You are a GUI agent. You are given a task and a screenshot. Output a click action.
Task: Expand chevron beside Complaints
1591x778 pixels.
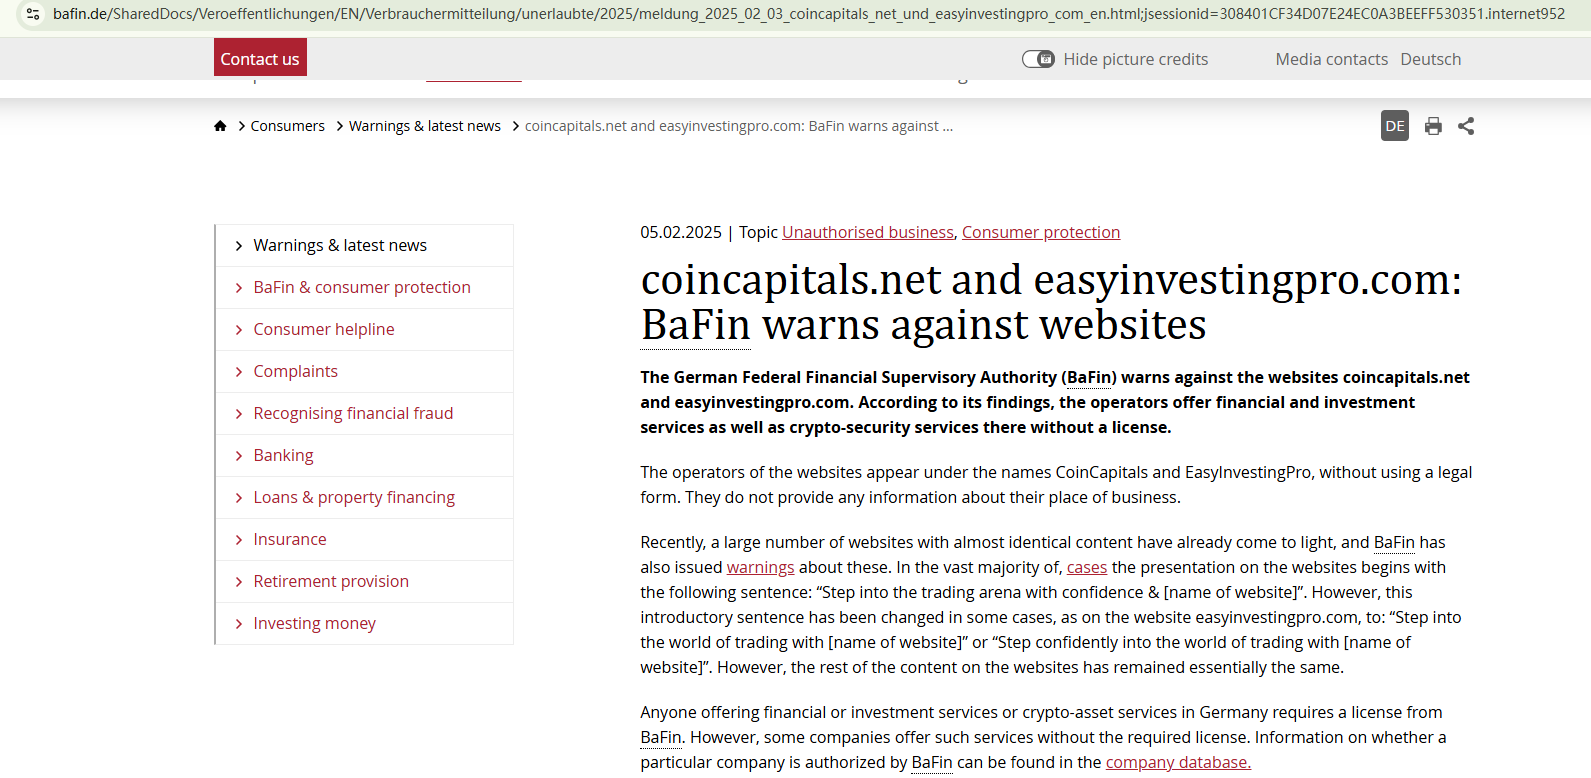[238, 372]
